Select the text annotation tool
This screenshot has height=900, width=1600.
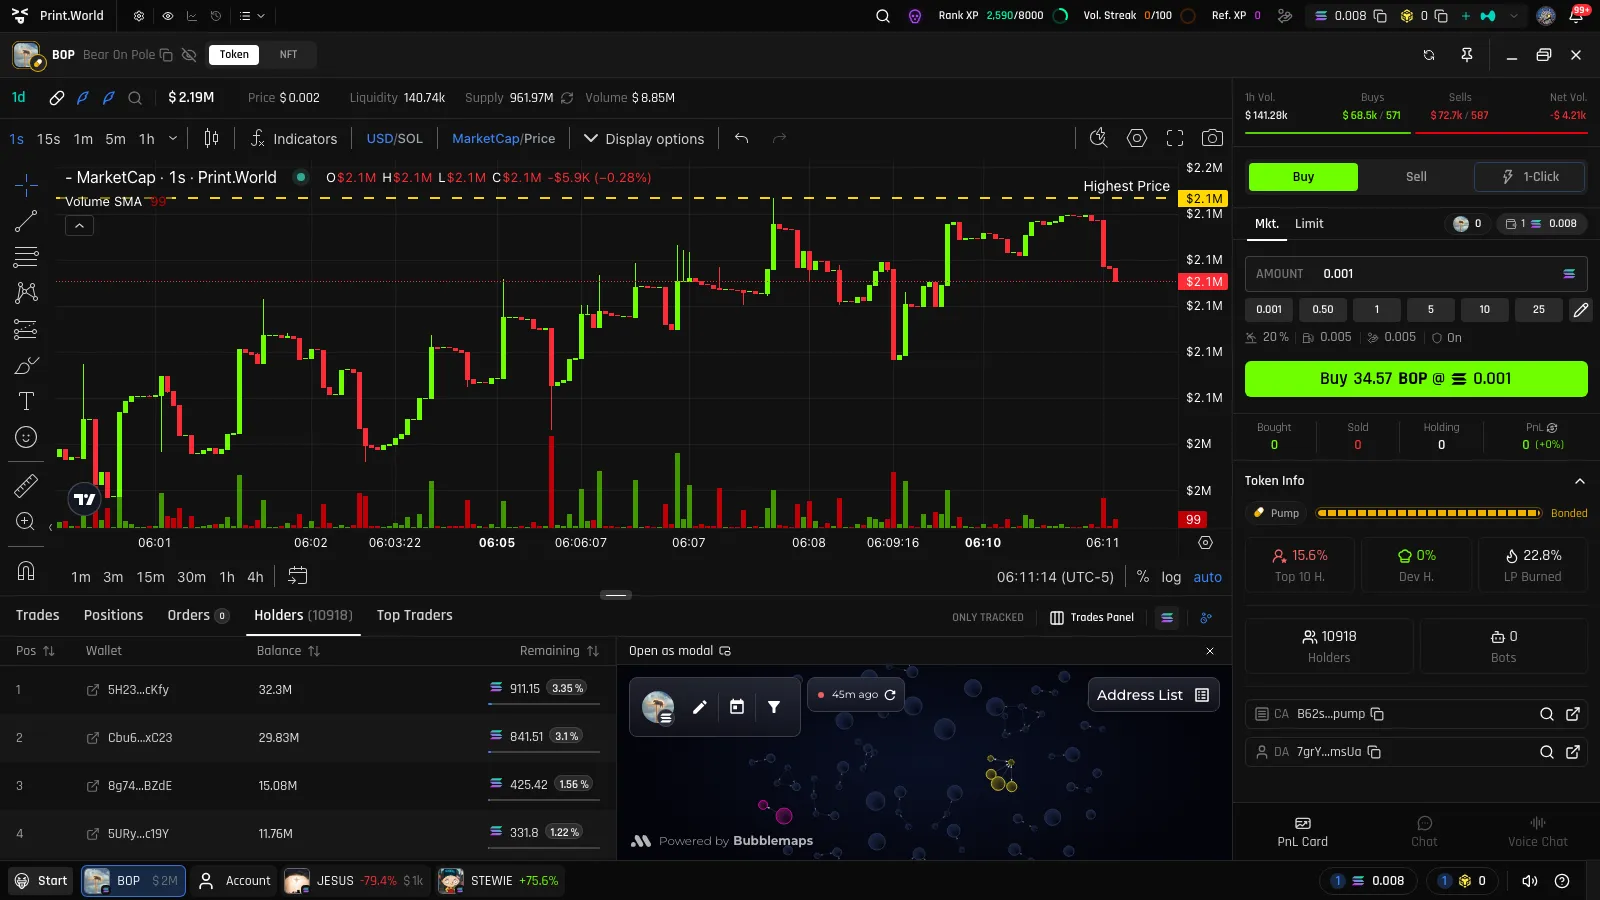tap(26, 401)
